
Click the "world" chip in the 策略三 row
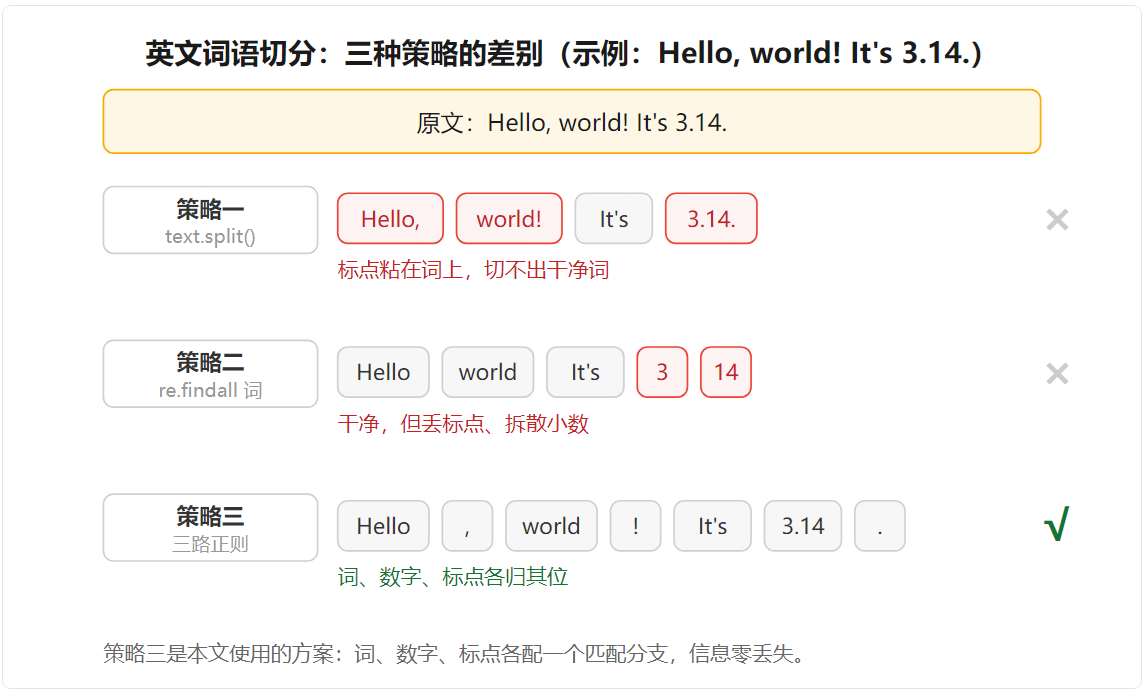coord(551,526)
